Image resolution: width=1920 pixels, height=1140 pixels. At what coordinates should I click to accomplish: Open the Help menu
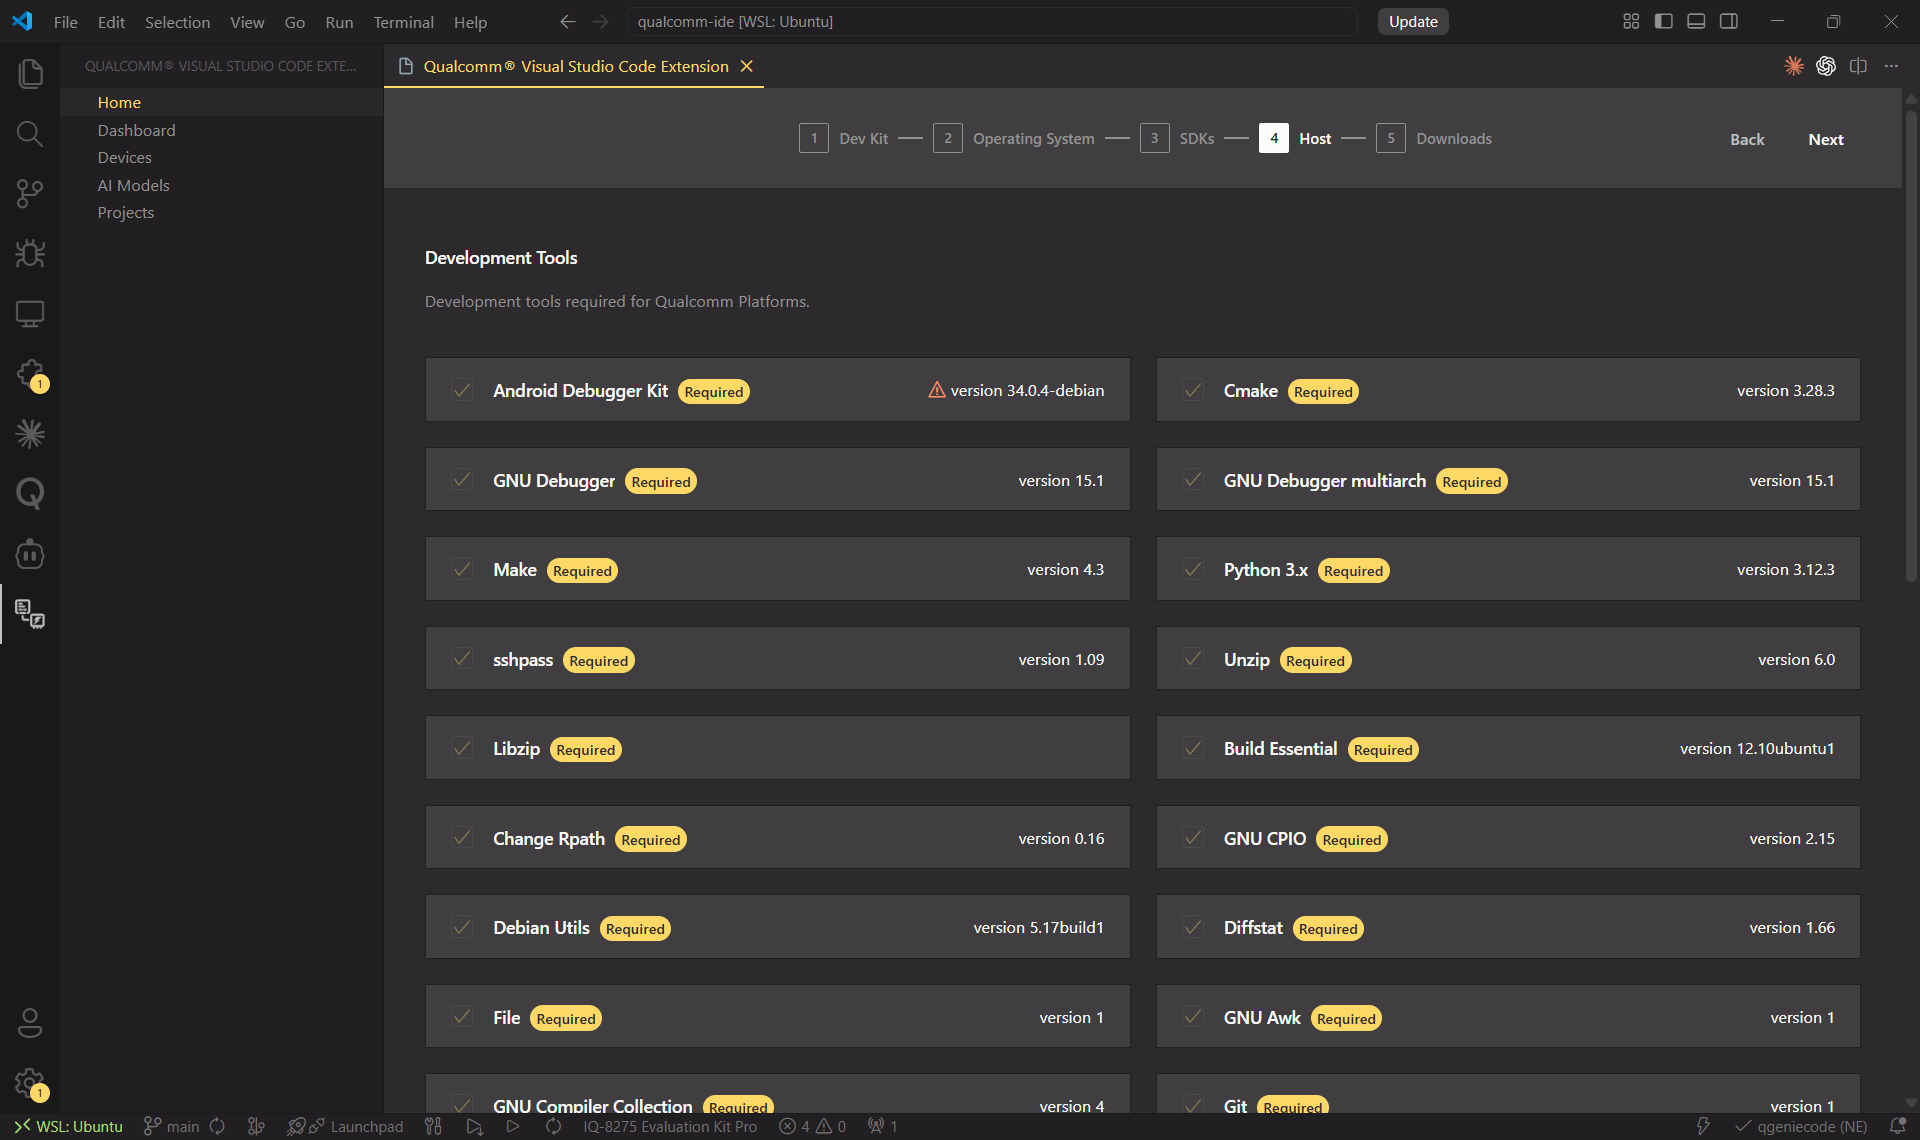coord(470,22)
